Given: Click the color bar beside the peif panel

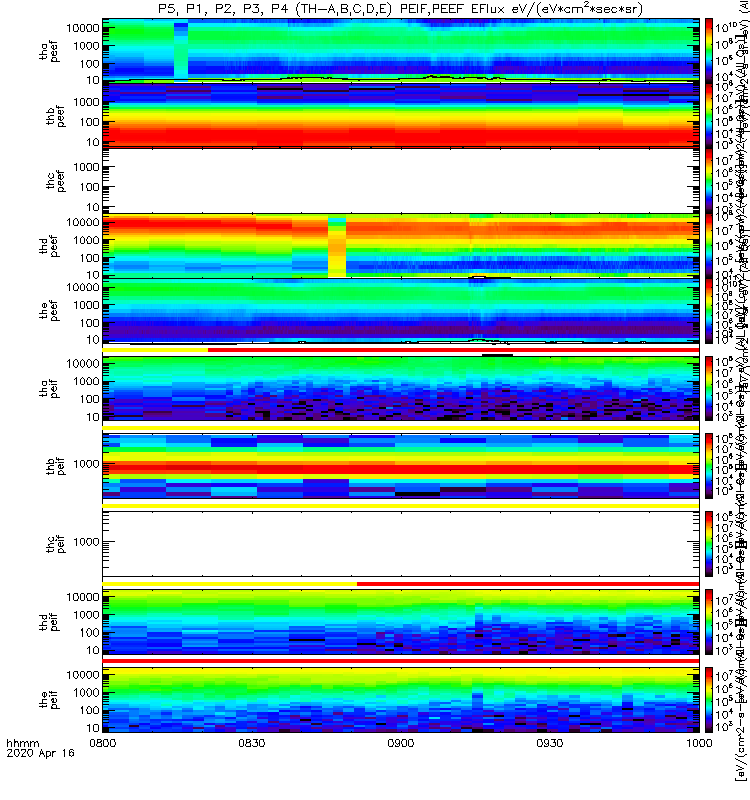Looking at the screenshot, I should [x=709, y=699].
